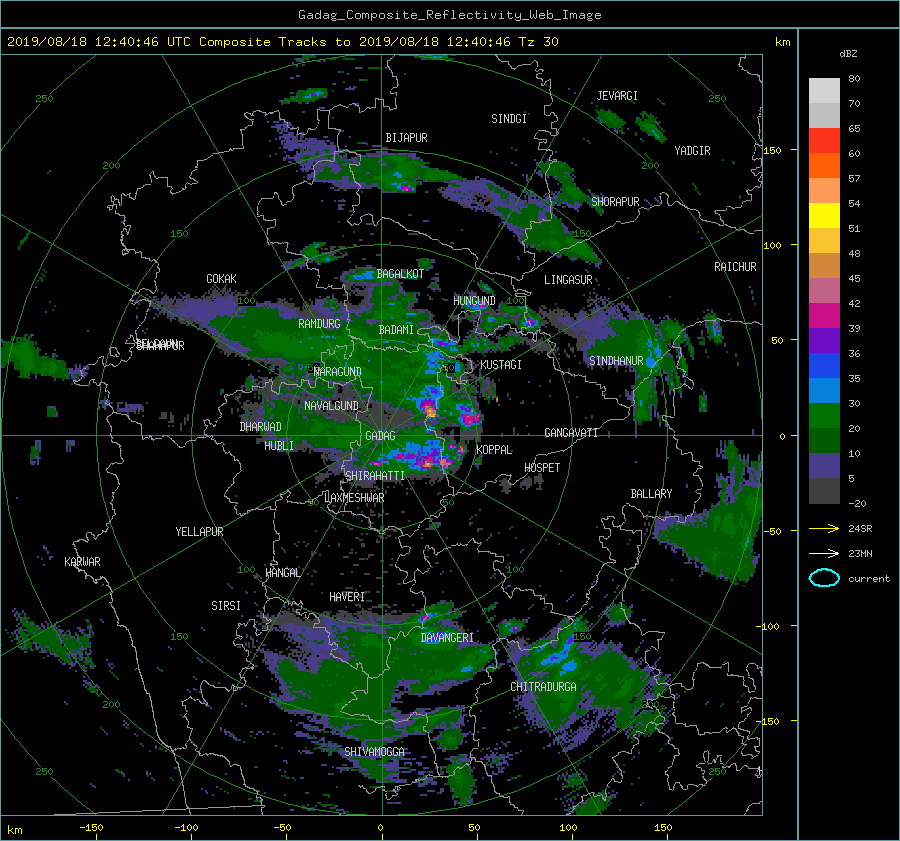Image resolution: width=900 pixels, height=841 pixels.
Task: Pick the magenta 39-42 dBZ legend swatch
Action: [x=824, y=316]
